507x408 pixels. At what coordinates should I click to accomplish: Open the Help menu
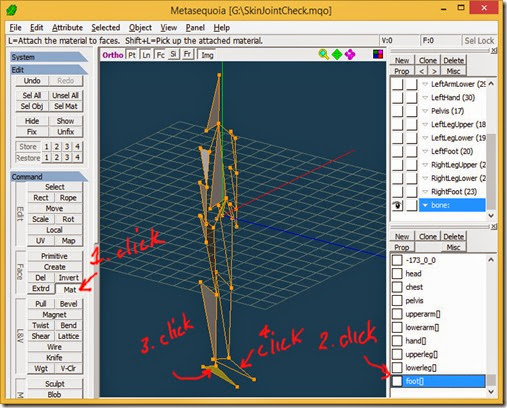222,28
